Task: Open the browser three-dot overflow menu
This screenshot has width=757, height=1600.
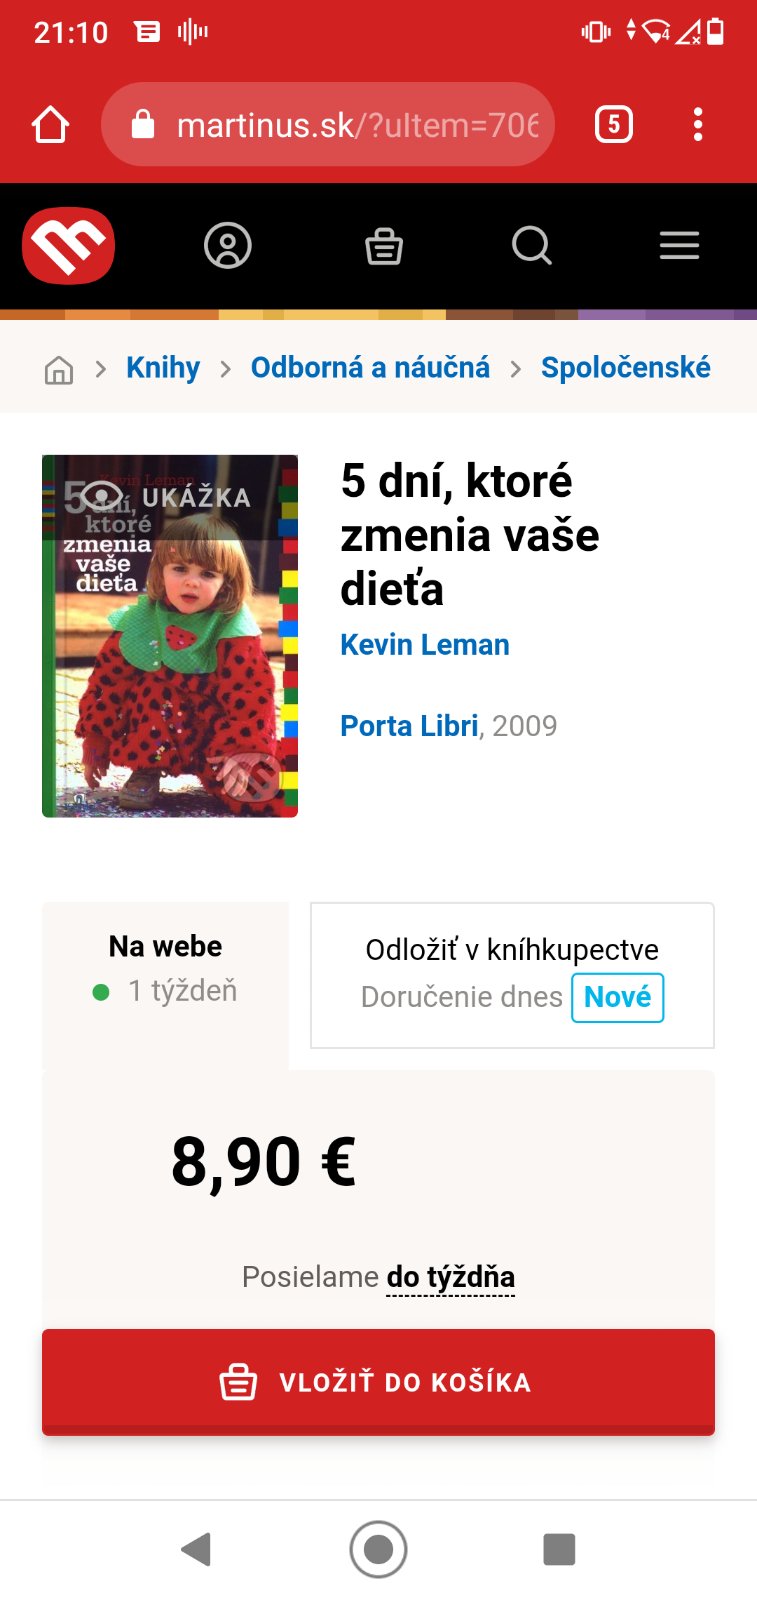Action: pos(698,125)
